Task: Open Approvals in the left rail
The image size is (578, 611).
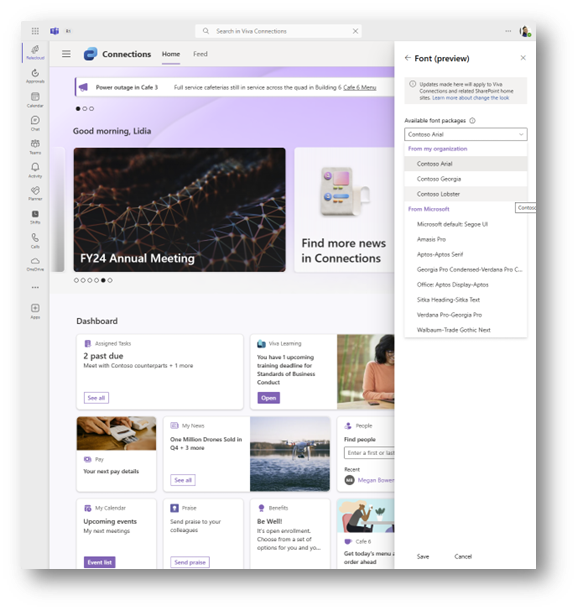Action: click(35, 76)
